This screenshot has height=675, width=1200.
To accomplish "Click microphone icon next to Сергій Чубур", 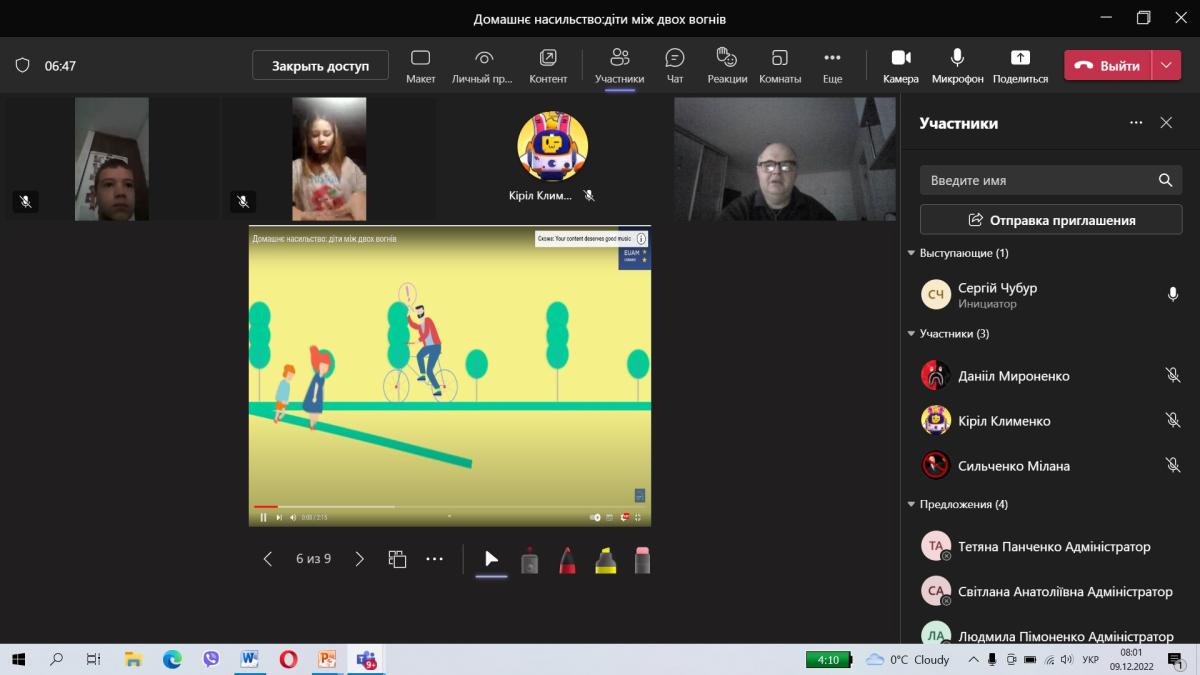I will 1173,295.
